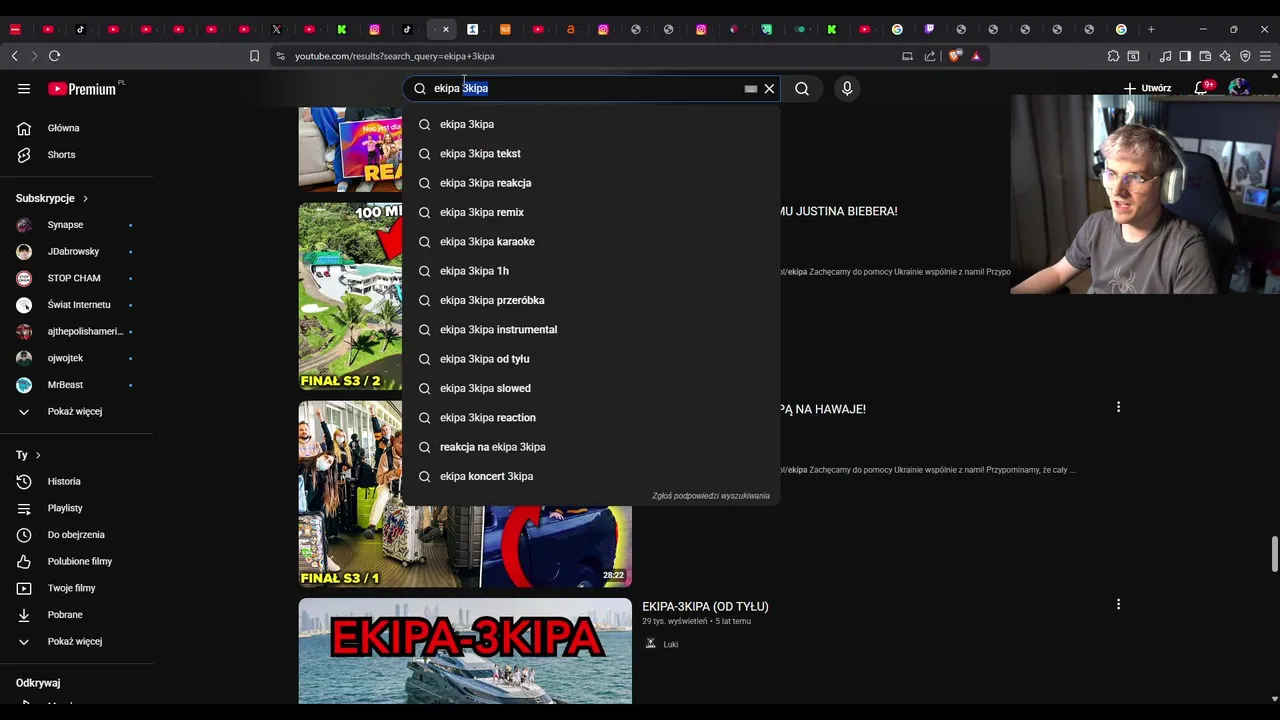Toggle the browser sidebar panel

1185,56
